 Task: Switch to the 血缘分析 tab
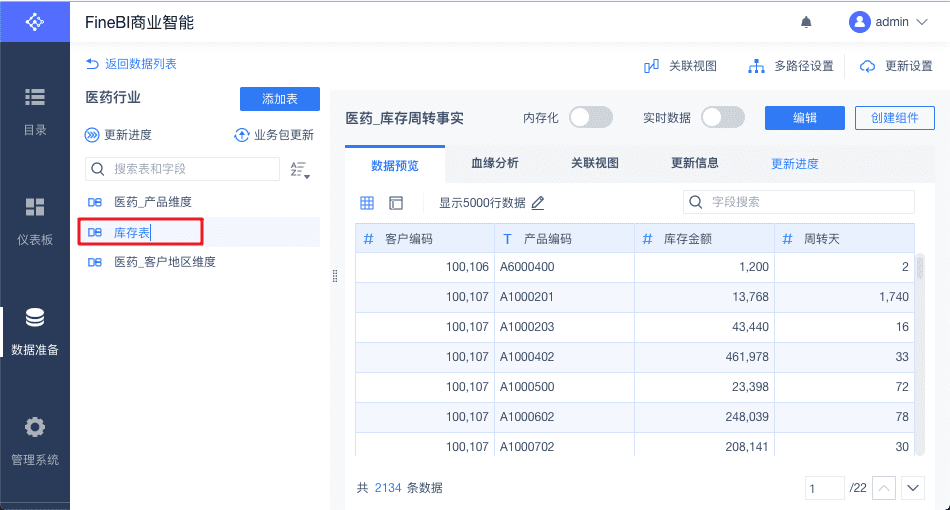[494, 163]
